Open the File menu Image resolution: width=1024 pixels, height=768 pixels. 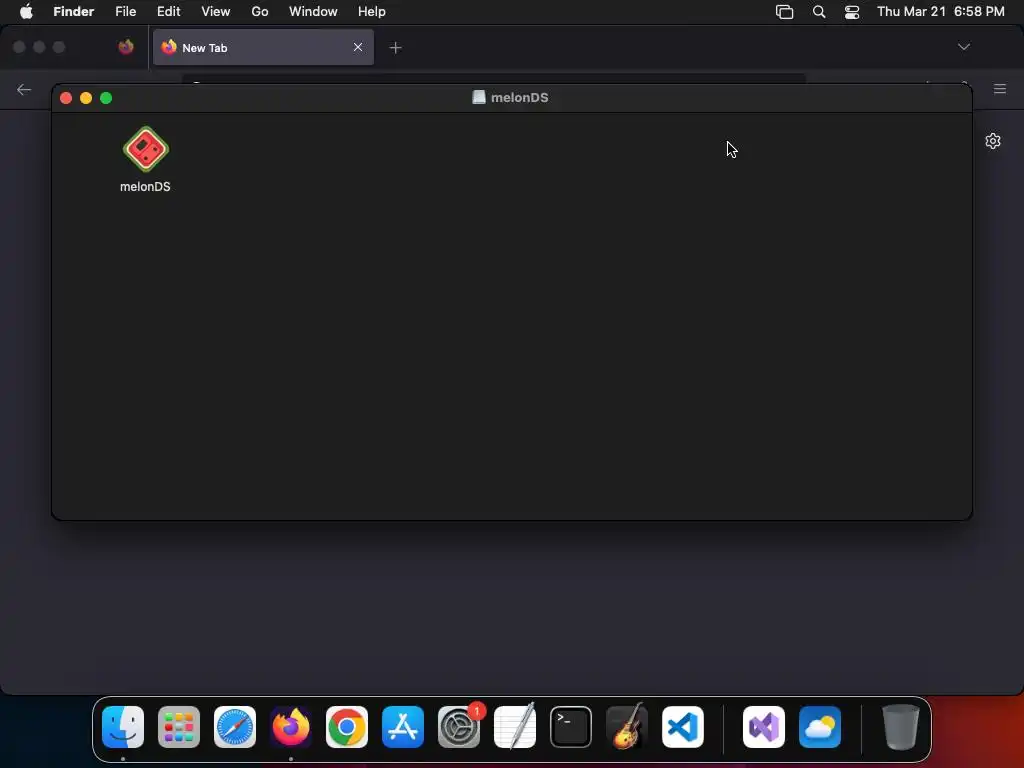click(125, 11)
